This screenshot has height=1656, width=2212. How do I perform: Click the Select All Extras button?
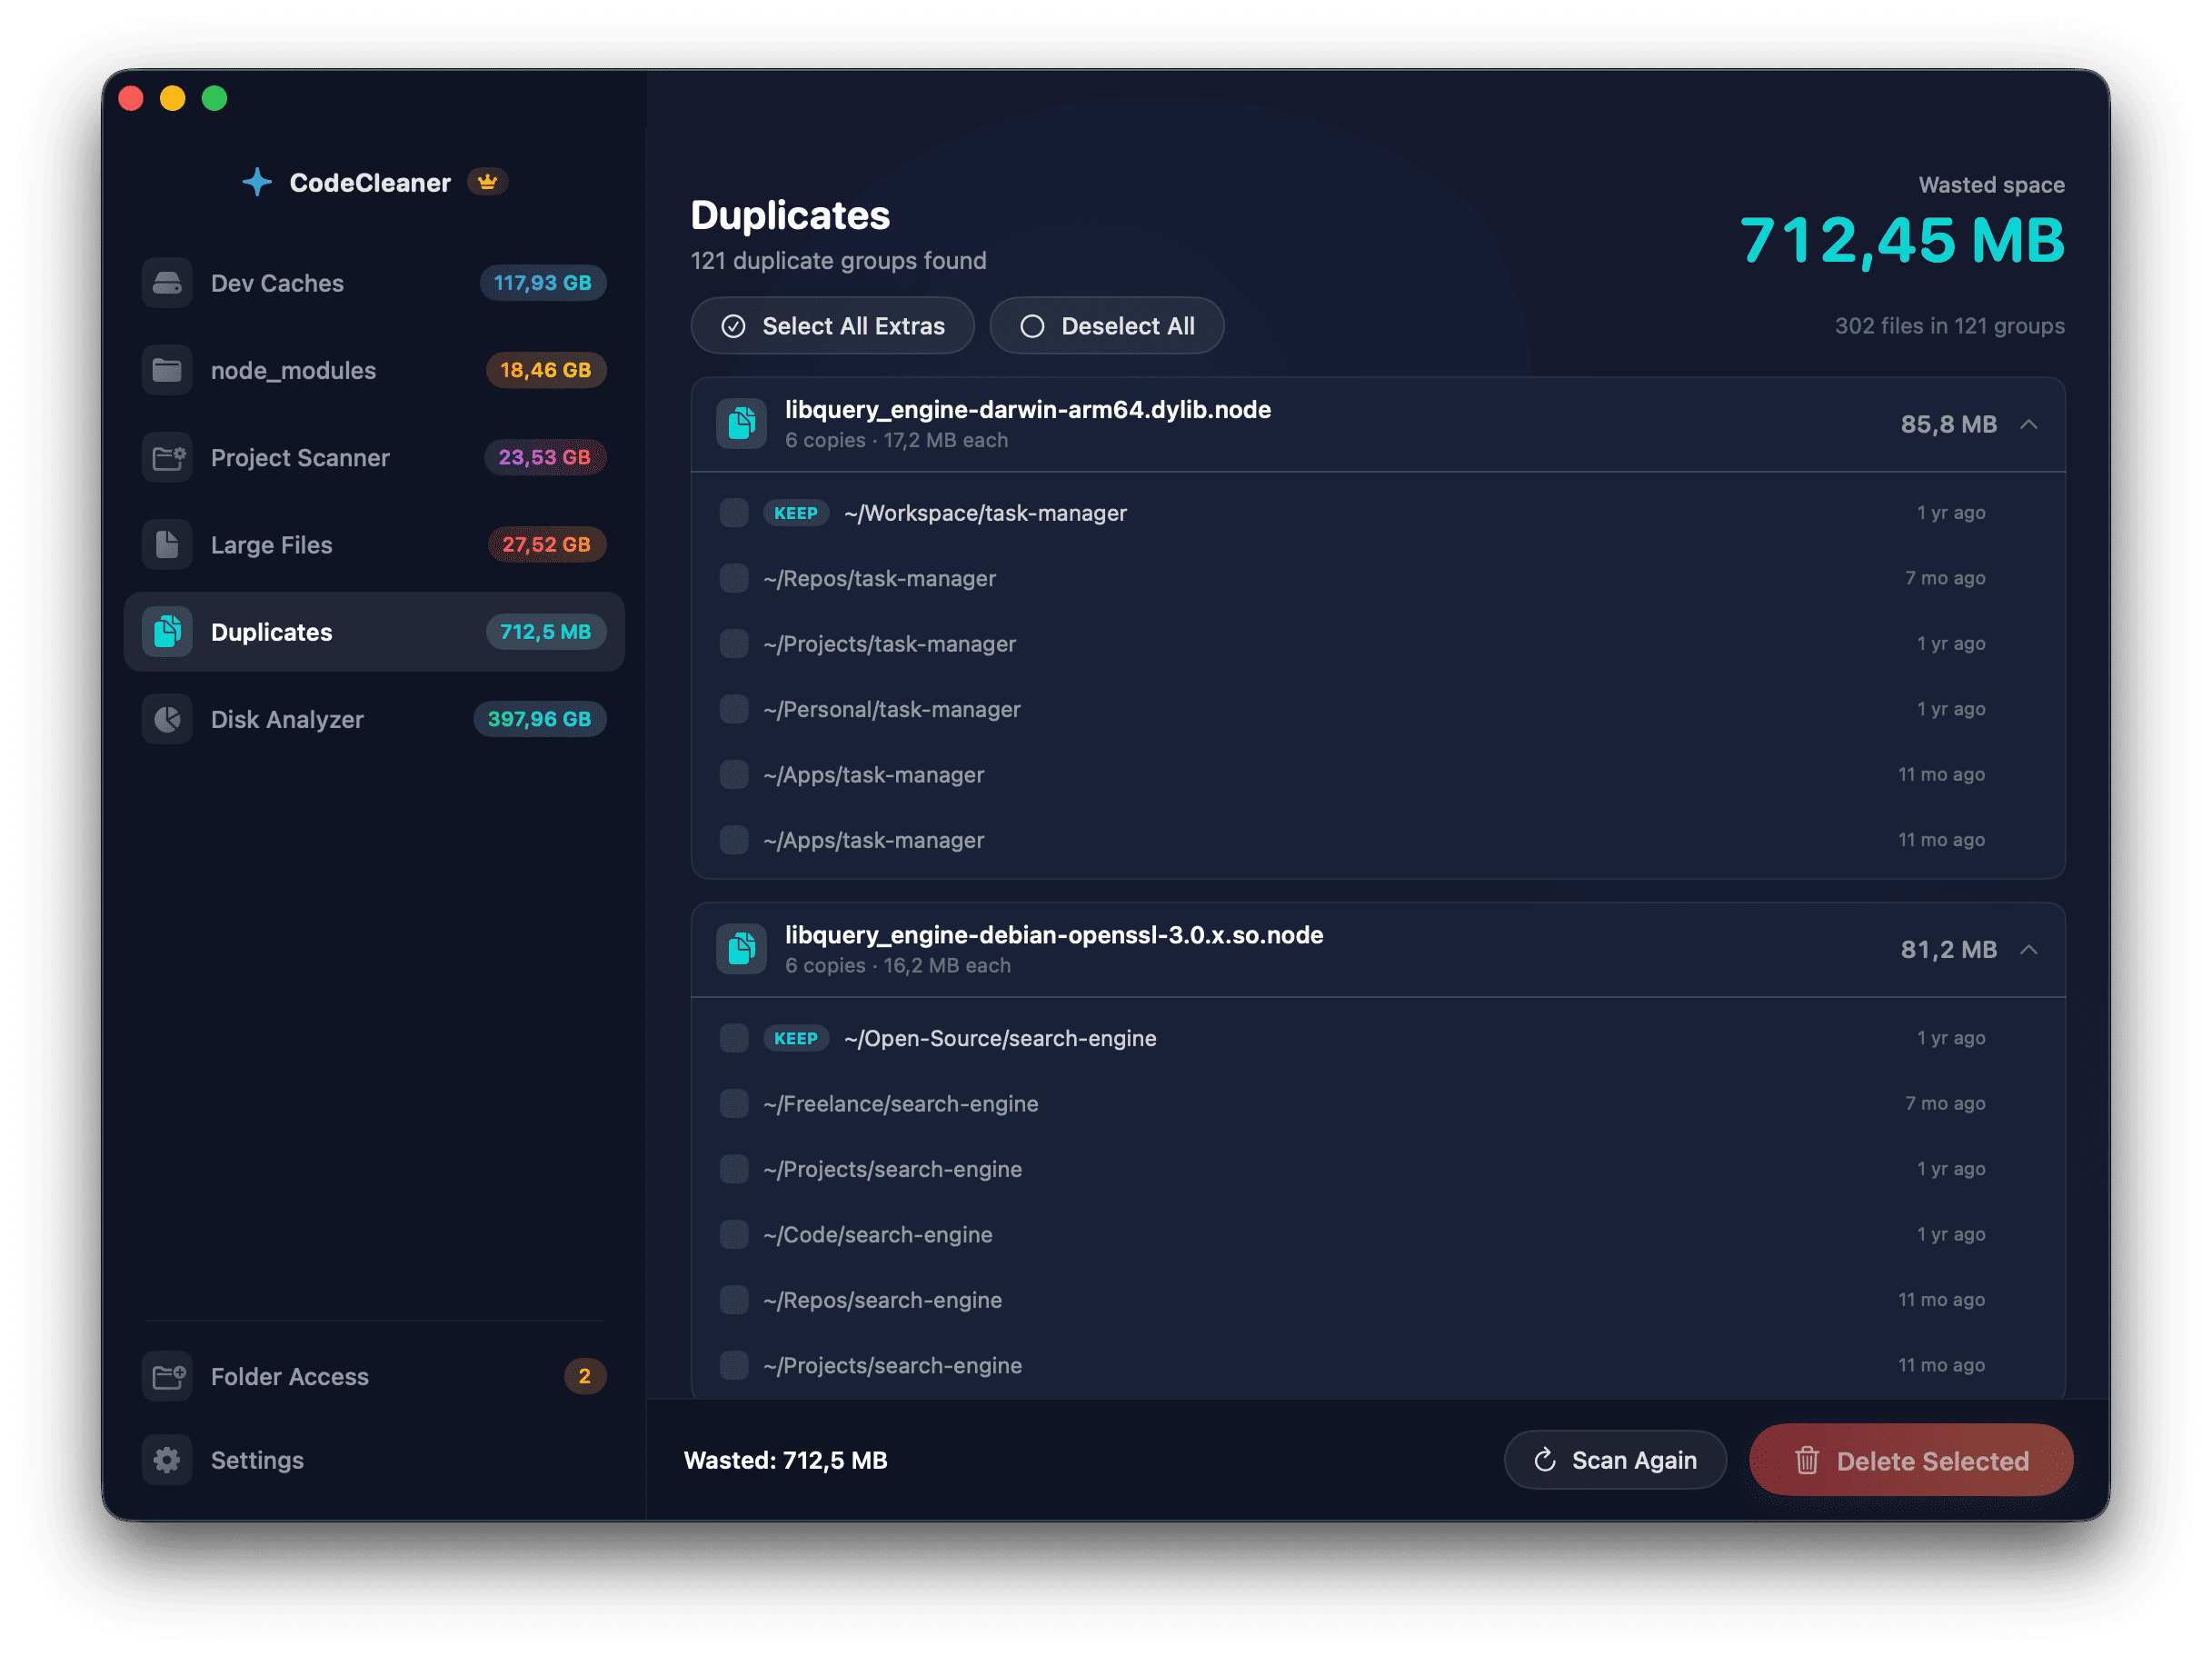click(x=832, y=325)
